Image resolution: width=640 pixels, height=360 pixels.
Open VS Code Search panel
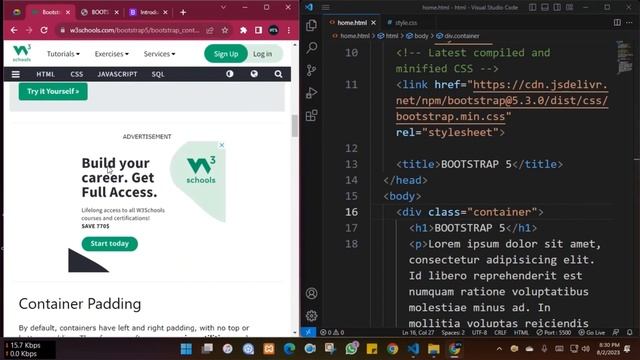(311, 48)
